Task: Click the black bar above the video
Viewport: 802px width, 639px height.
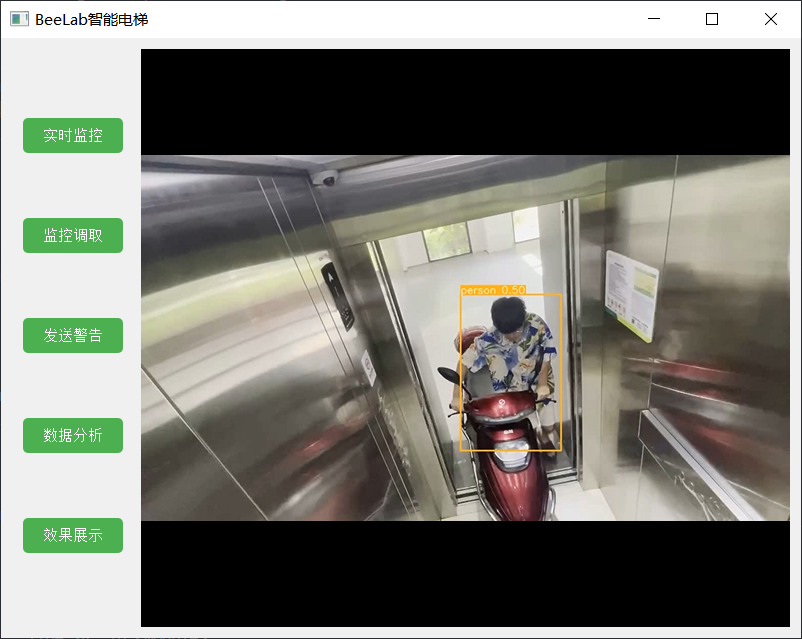Action: [x=465, y=102]
